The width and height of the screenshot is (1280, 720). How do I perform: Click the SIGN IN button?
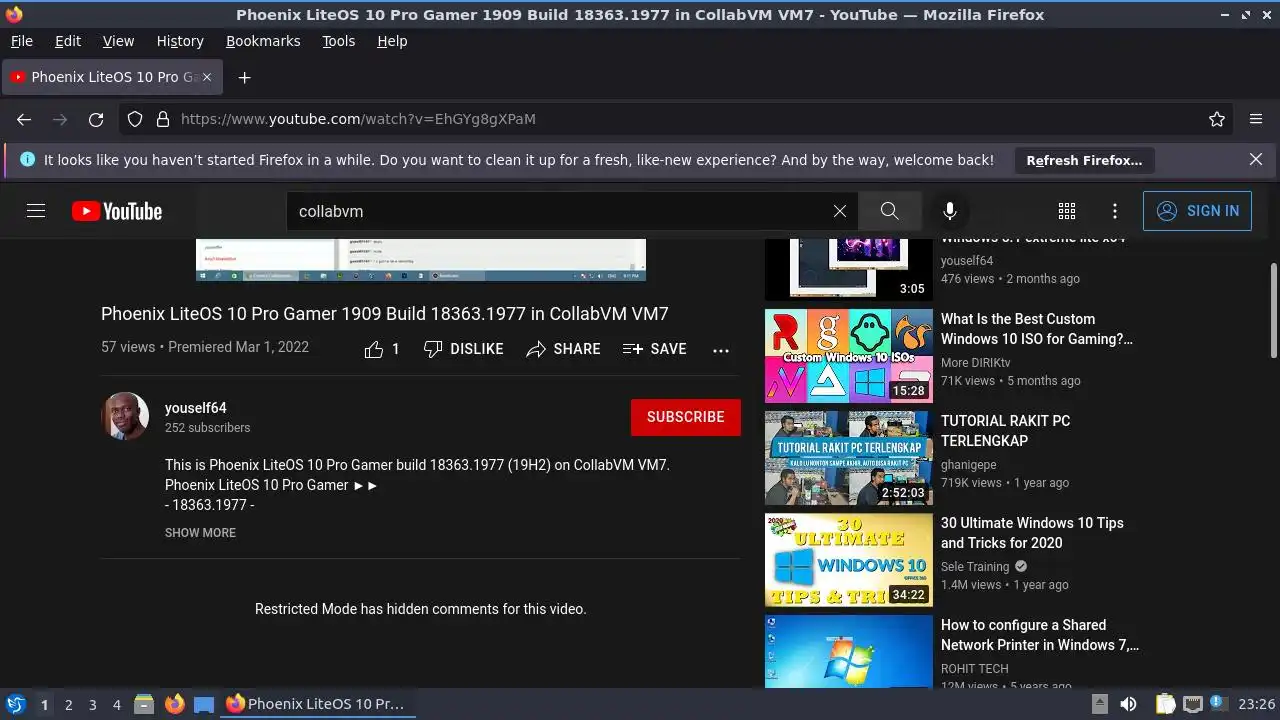1197,211
